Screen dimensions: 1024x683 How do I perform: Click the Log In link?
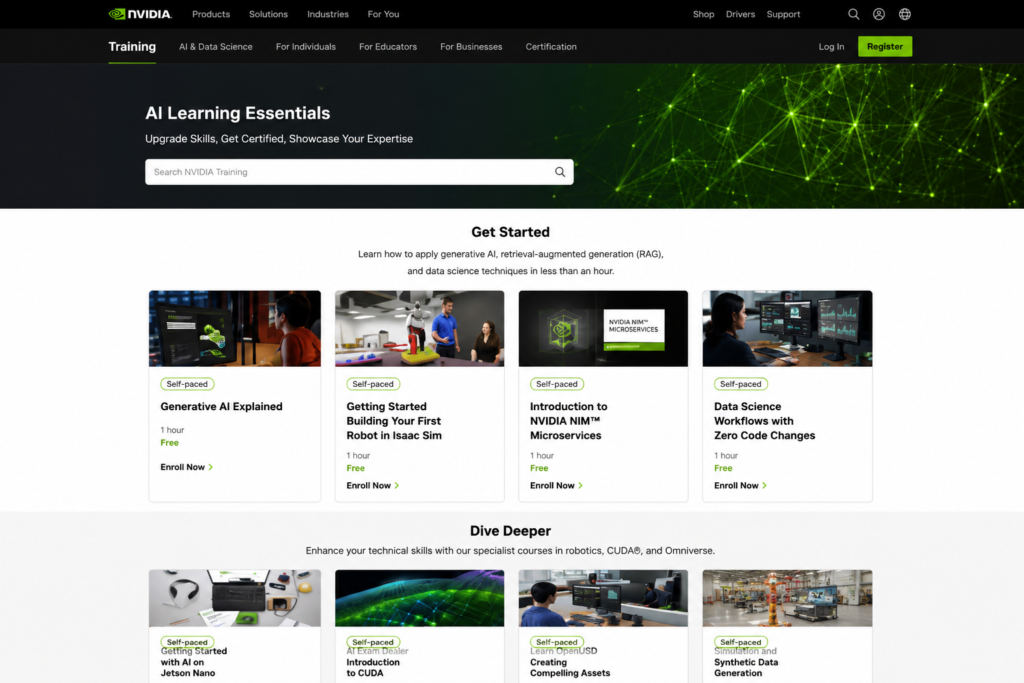tap(831, 46)
